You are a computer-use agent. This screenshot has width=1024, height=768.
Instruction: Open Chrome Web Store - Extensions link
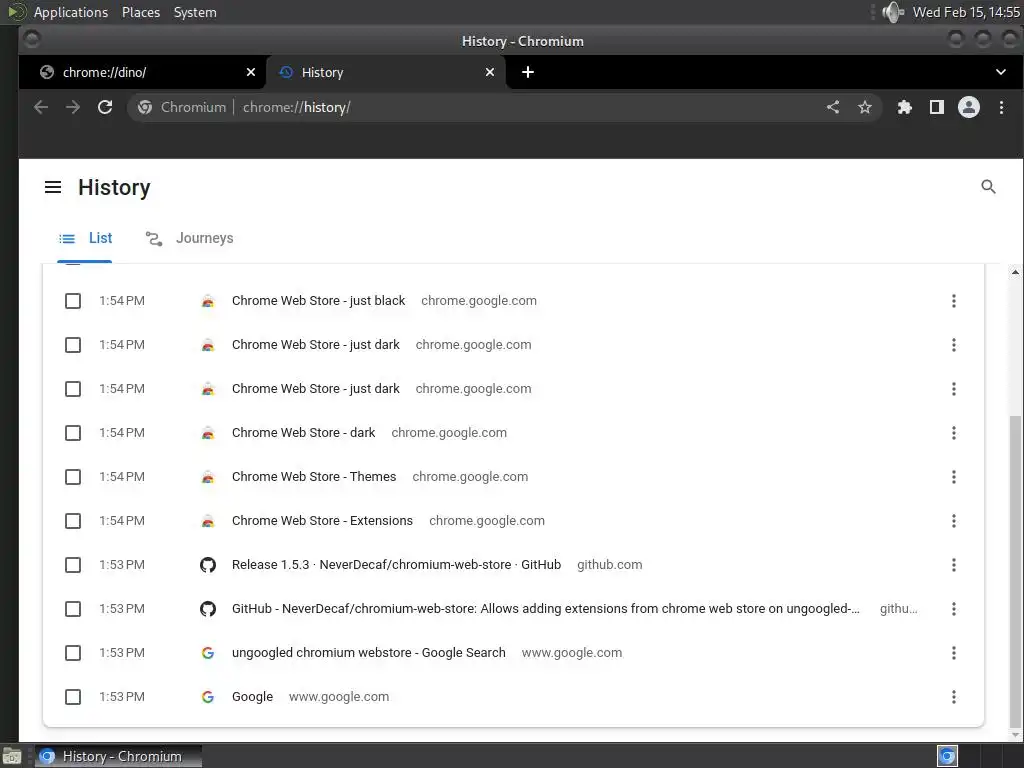coord(323,521)
